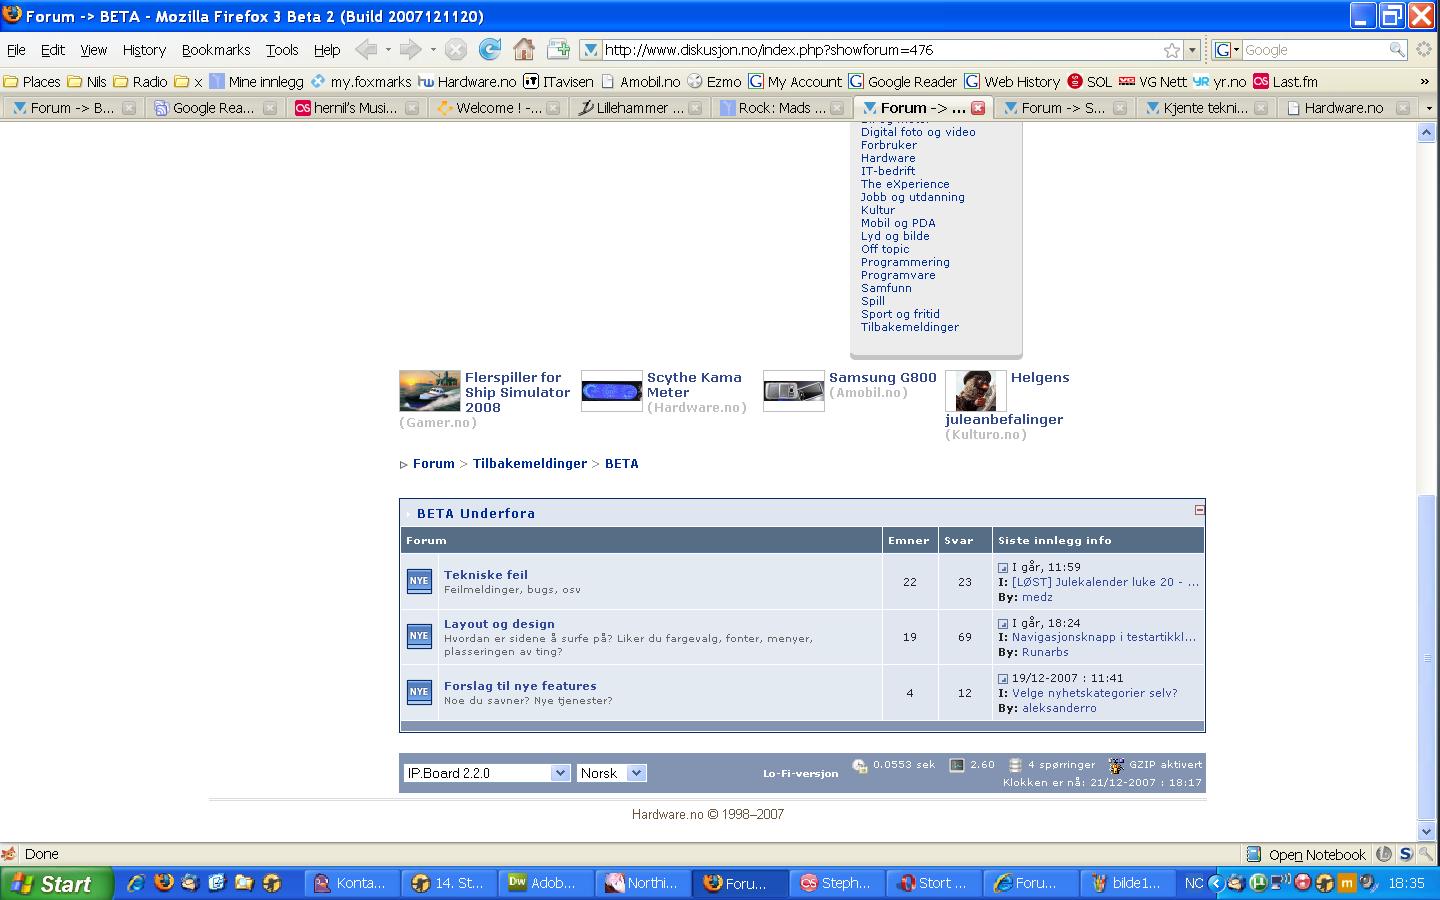Click NYE icon beside Forslag til nye features
Screen dimensions: 1440x900
(x=419, y=692)
